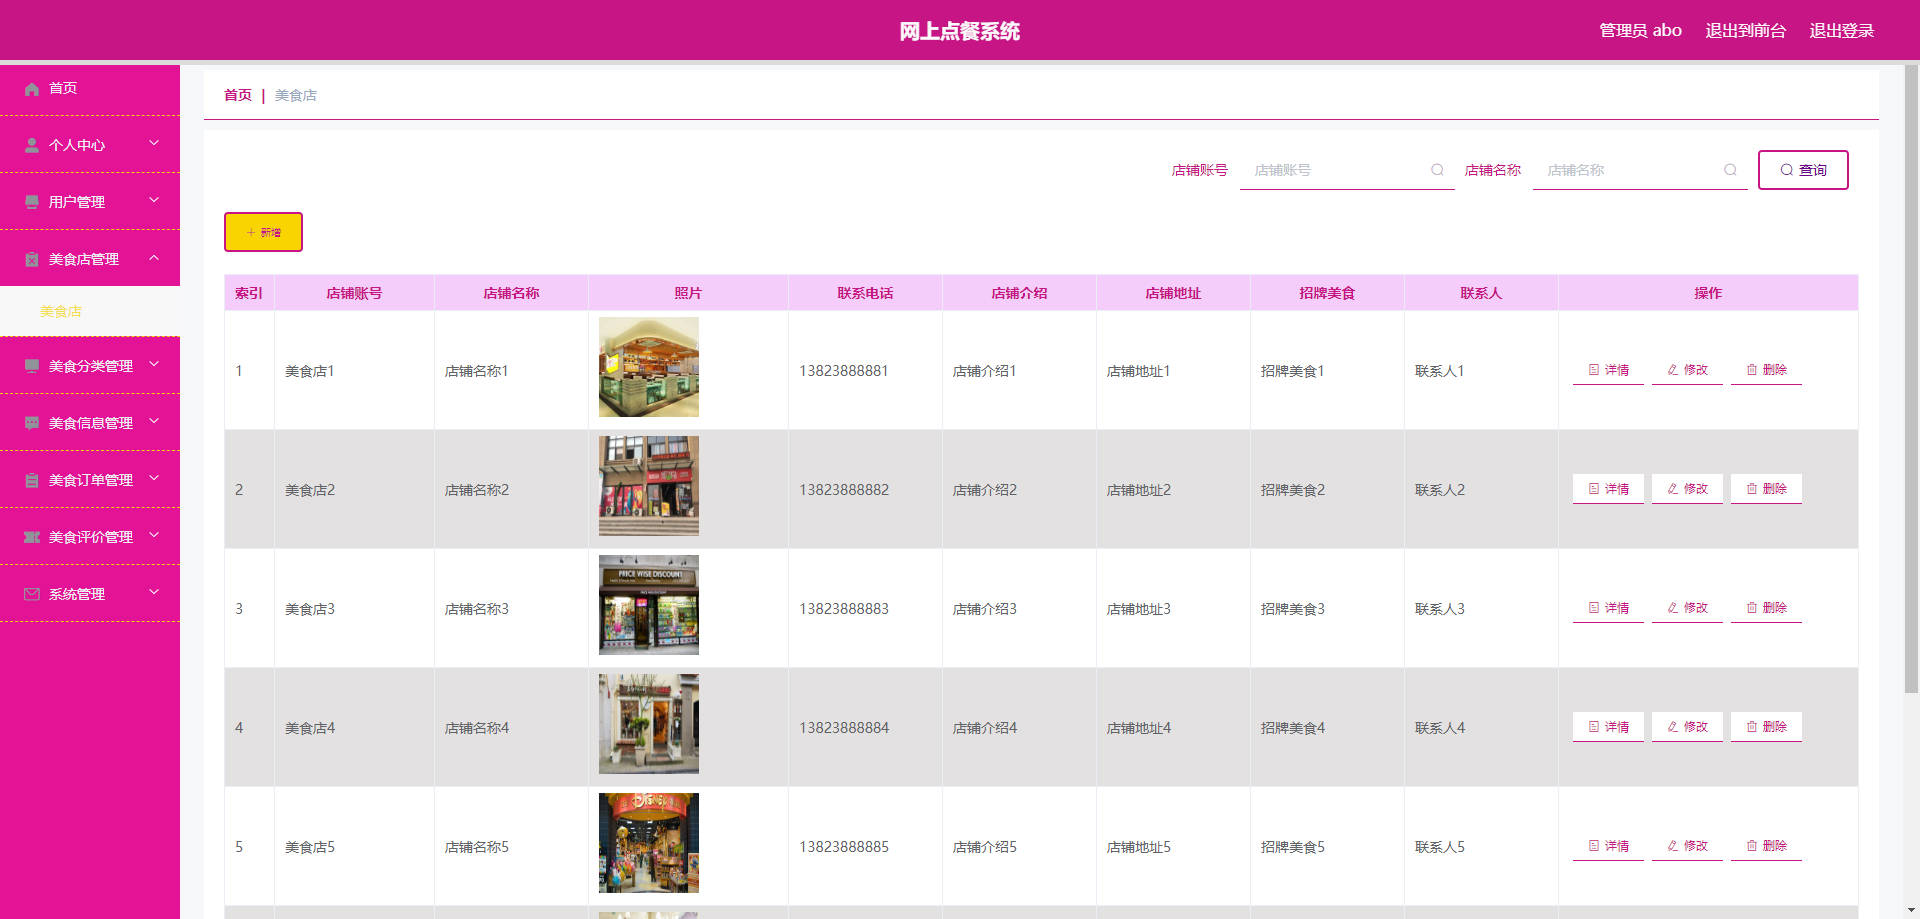This screenshot has height=919, width=1920.
Task: Click 删除 for 美食店2
Action: (1766, 489)
